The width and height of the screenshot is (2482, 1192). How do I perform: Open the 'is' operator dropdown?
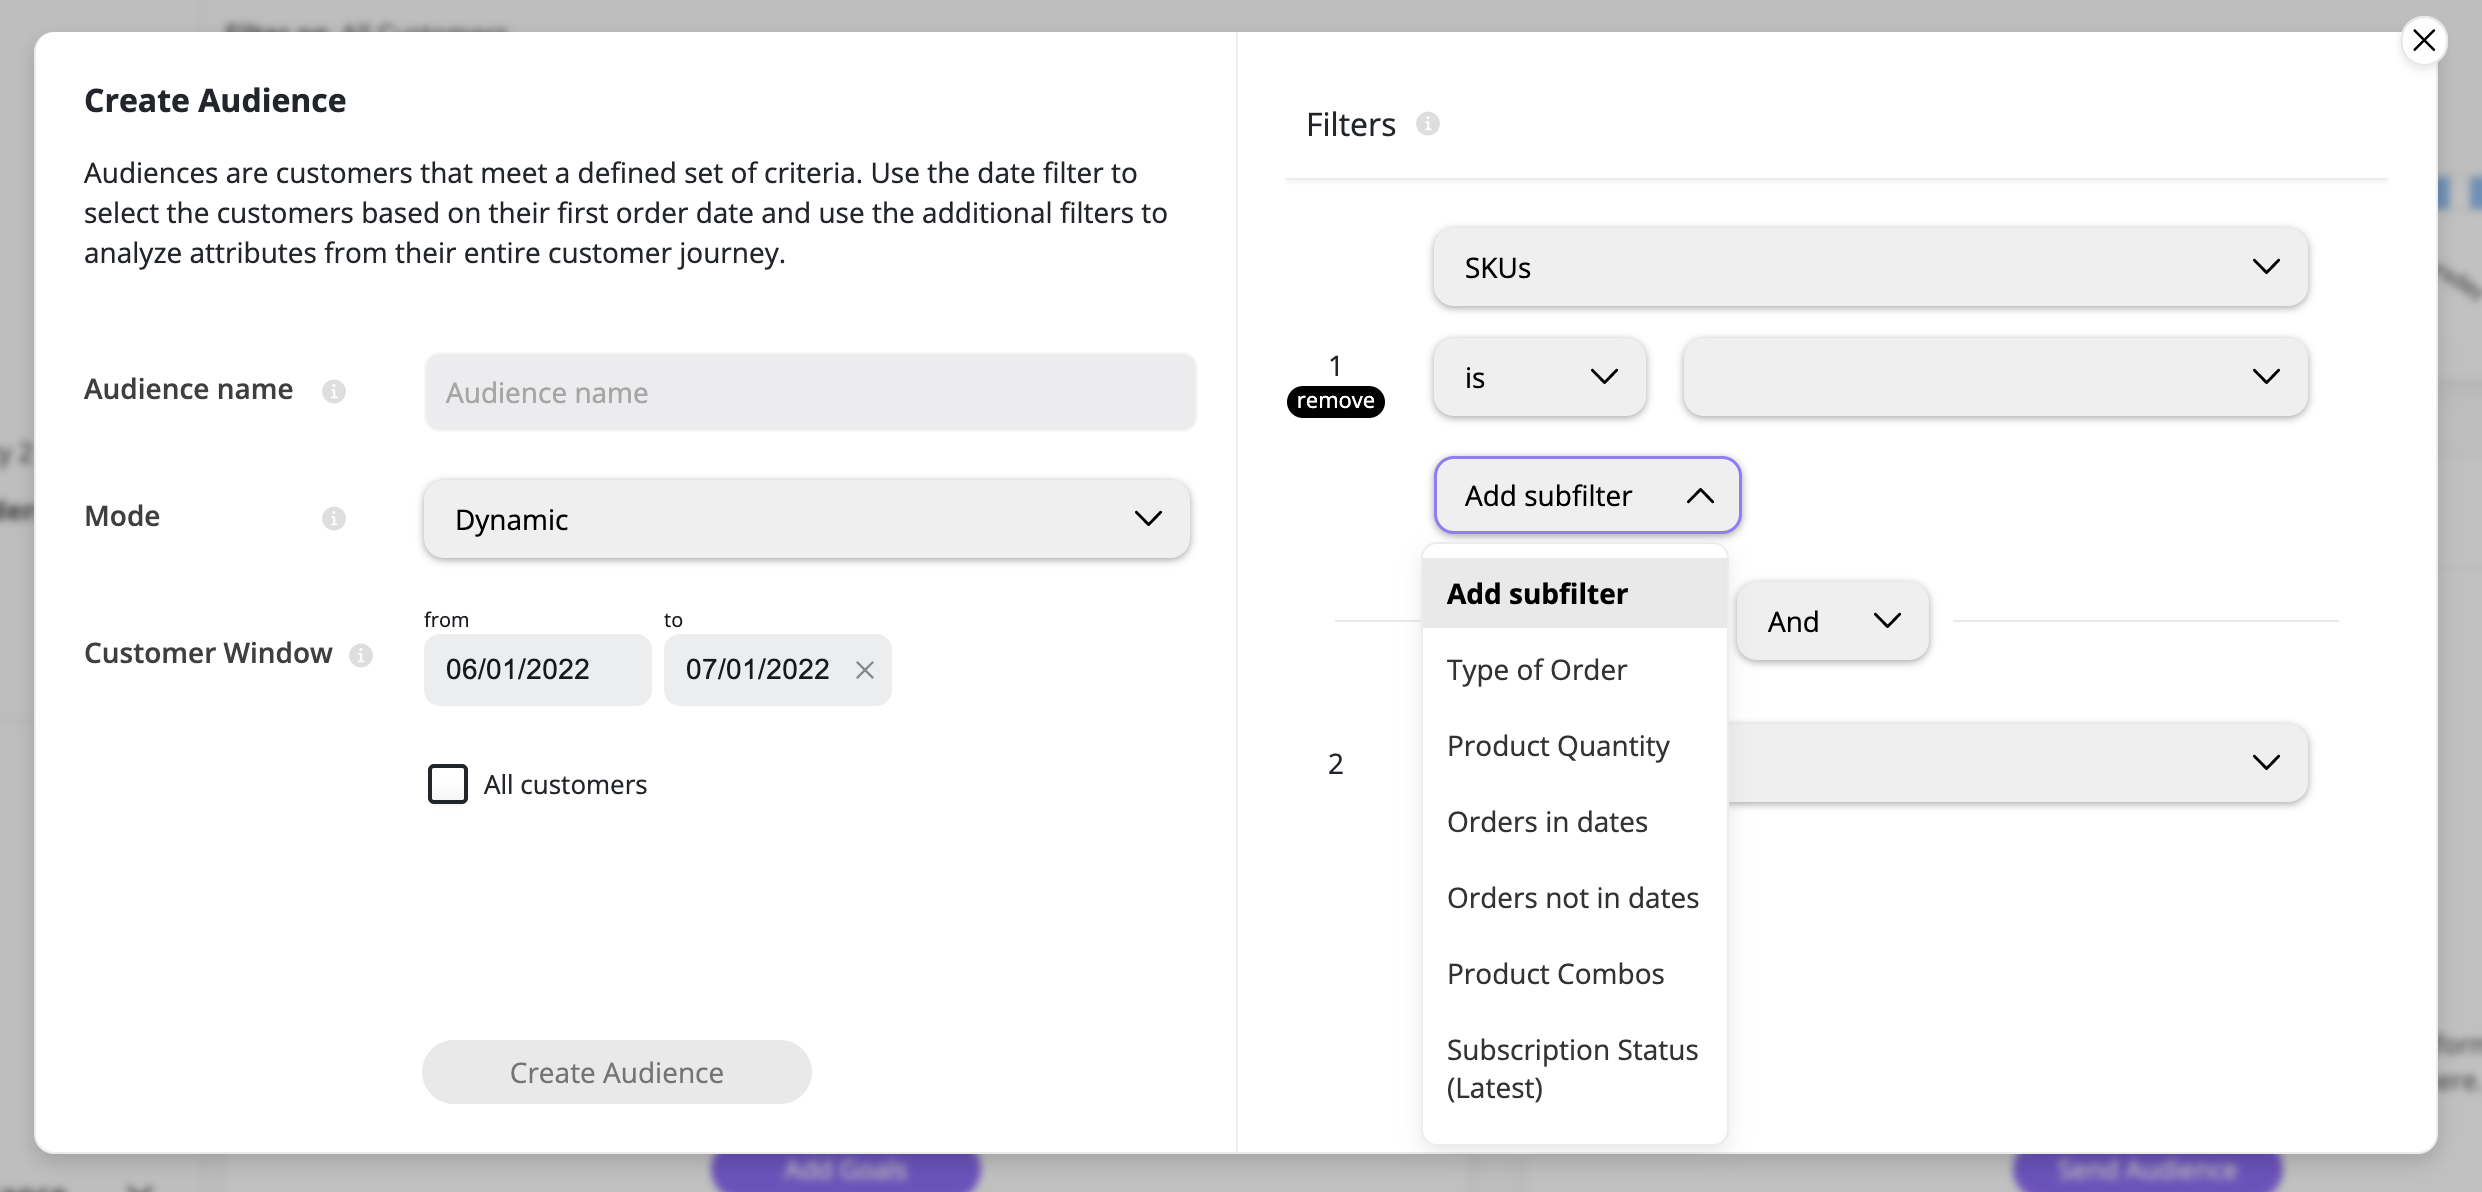[1539, 377]
